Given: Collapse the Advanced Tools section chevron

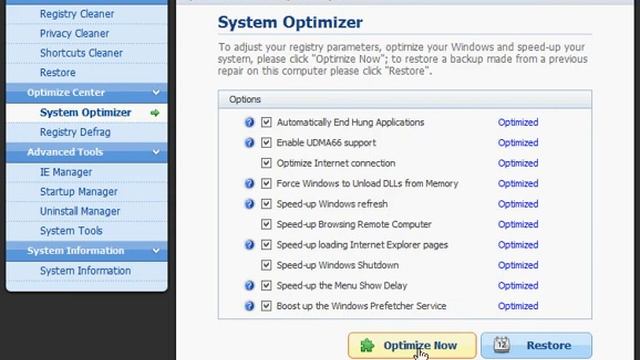Looking at the screenshot, I should (156, 152).
